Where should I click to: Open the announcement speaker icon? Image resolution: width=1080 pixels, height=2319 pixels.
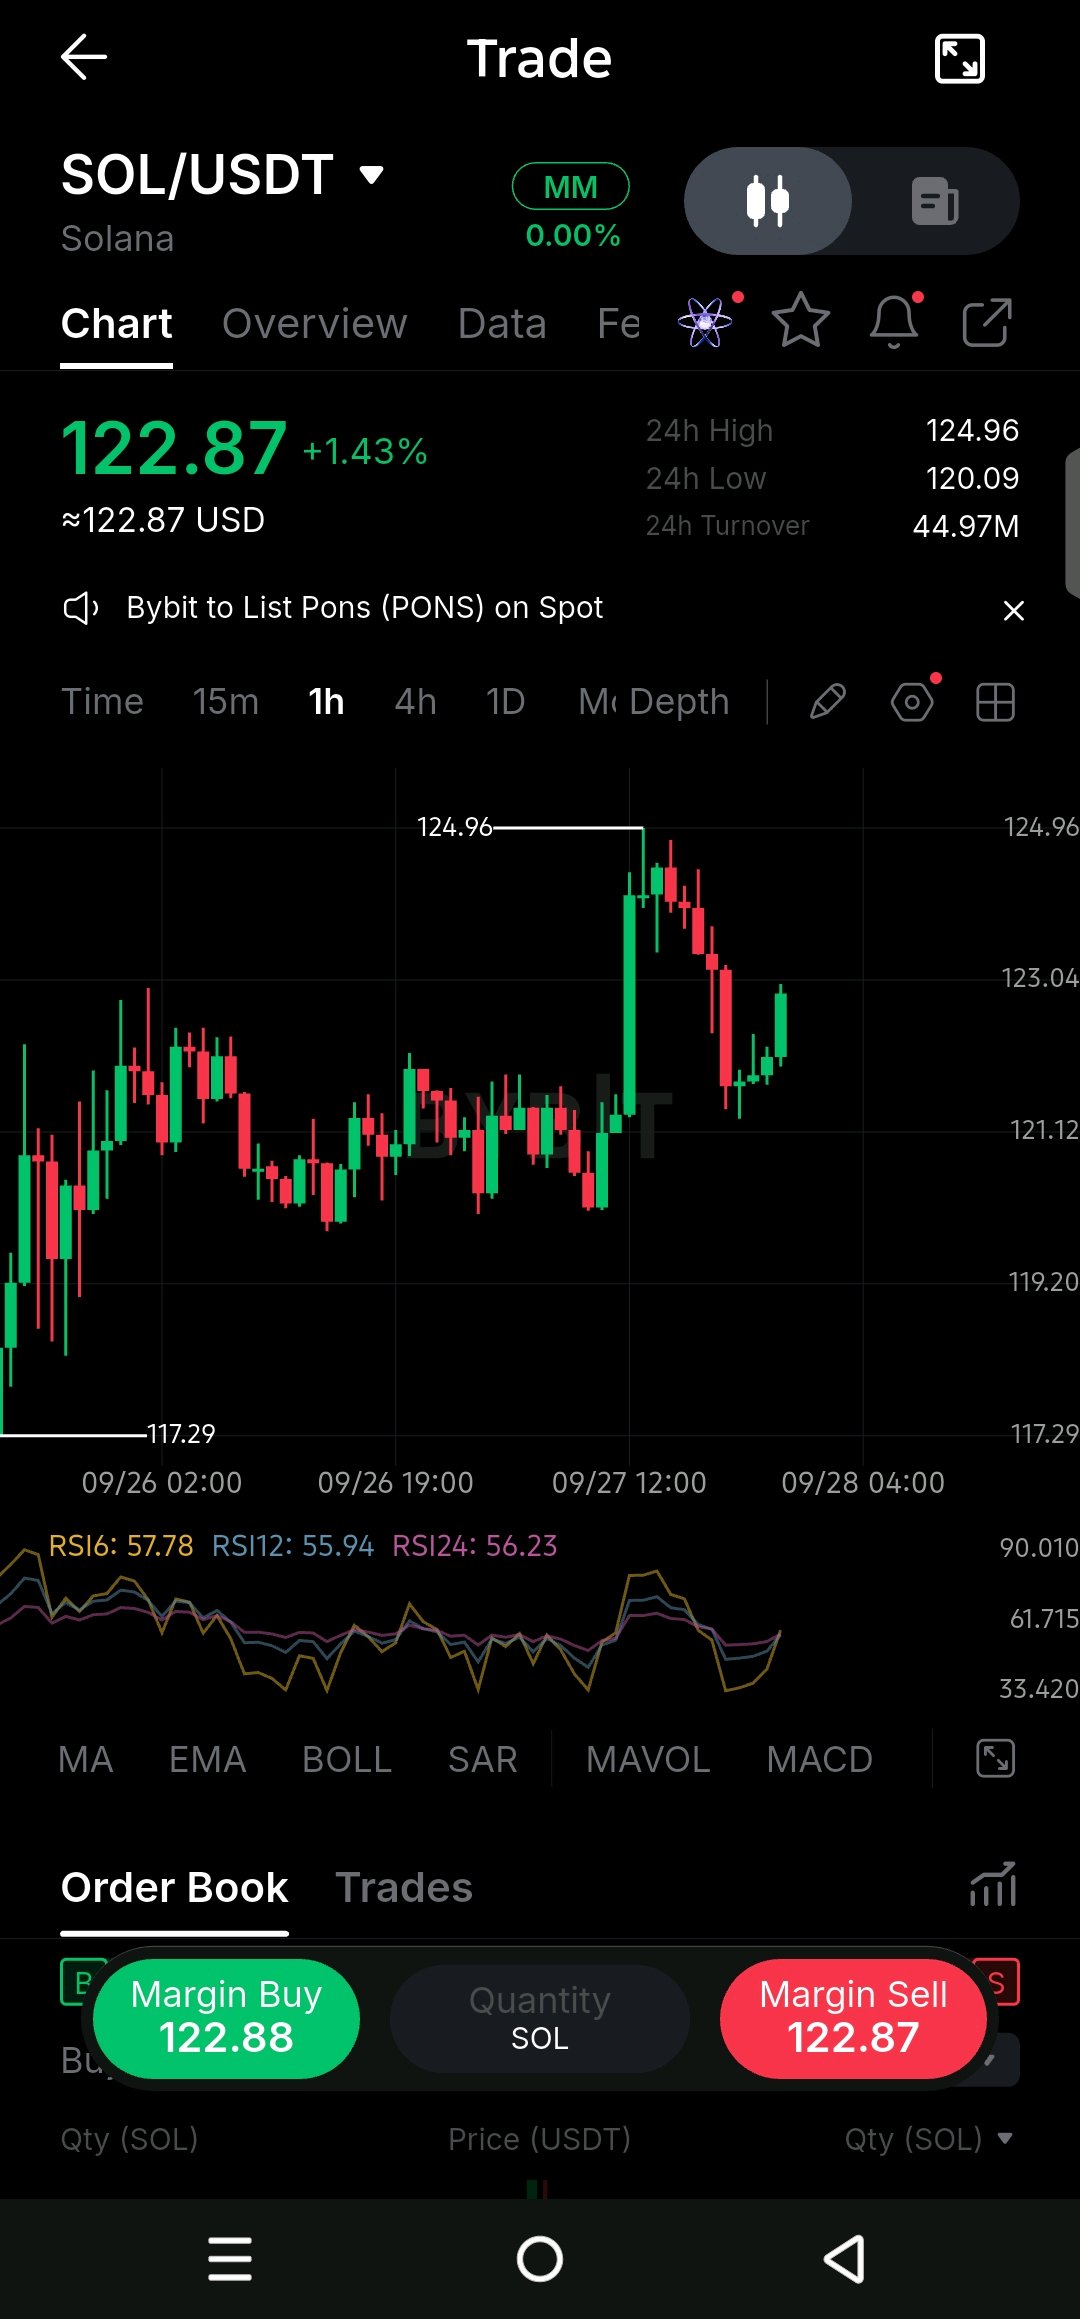click(x=81, y=608)
